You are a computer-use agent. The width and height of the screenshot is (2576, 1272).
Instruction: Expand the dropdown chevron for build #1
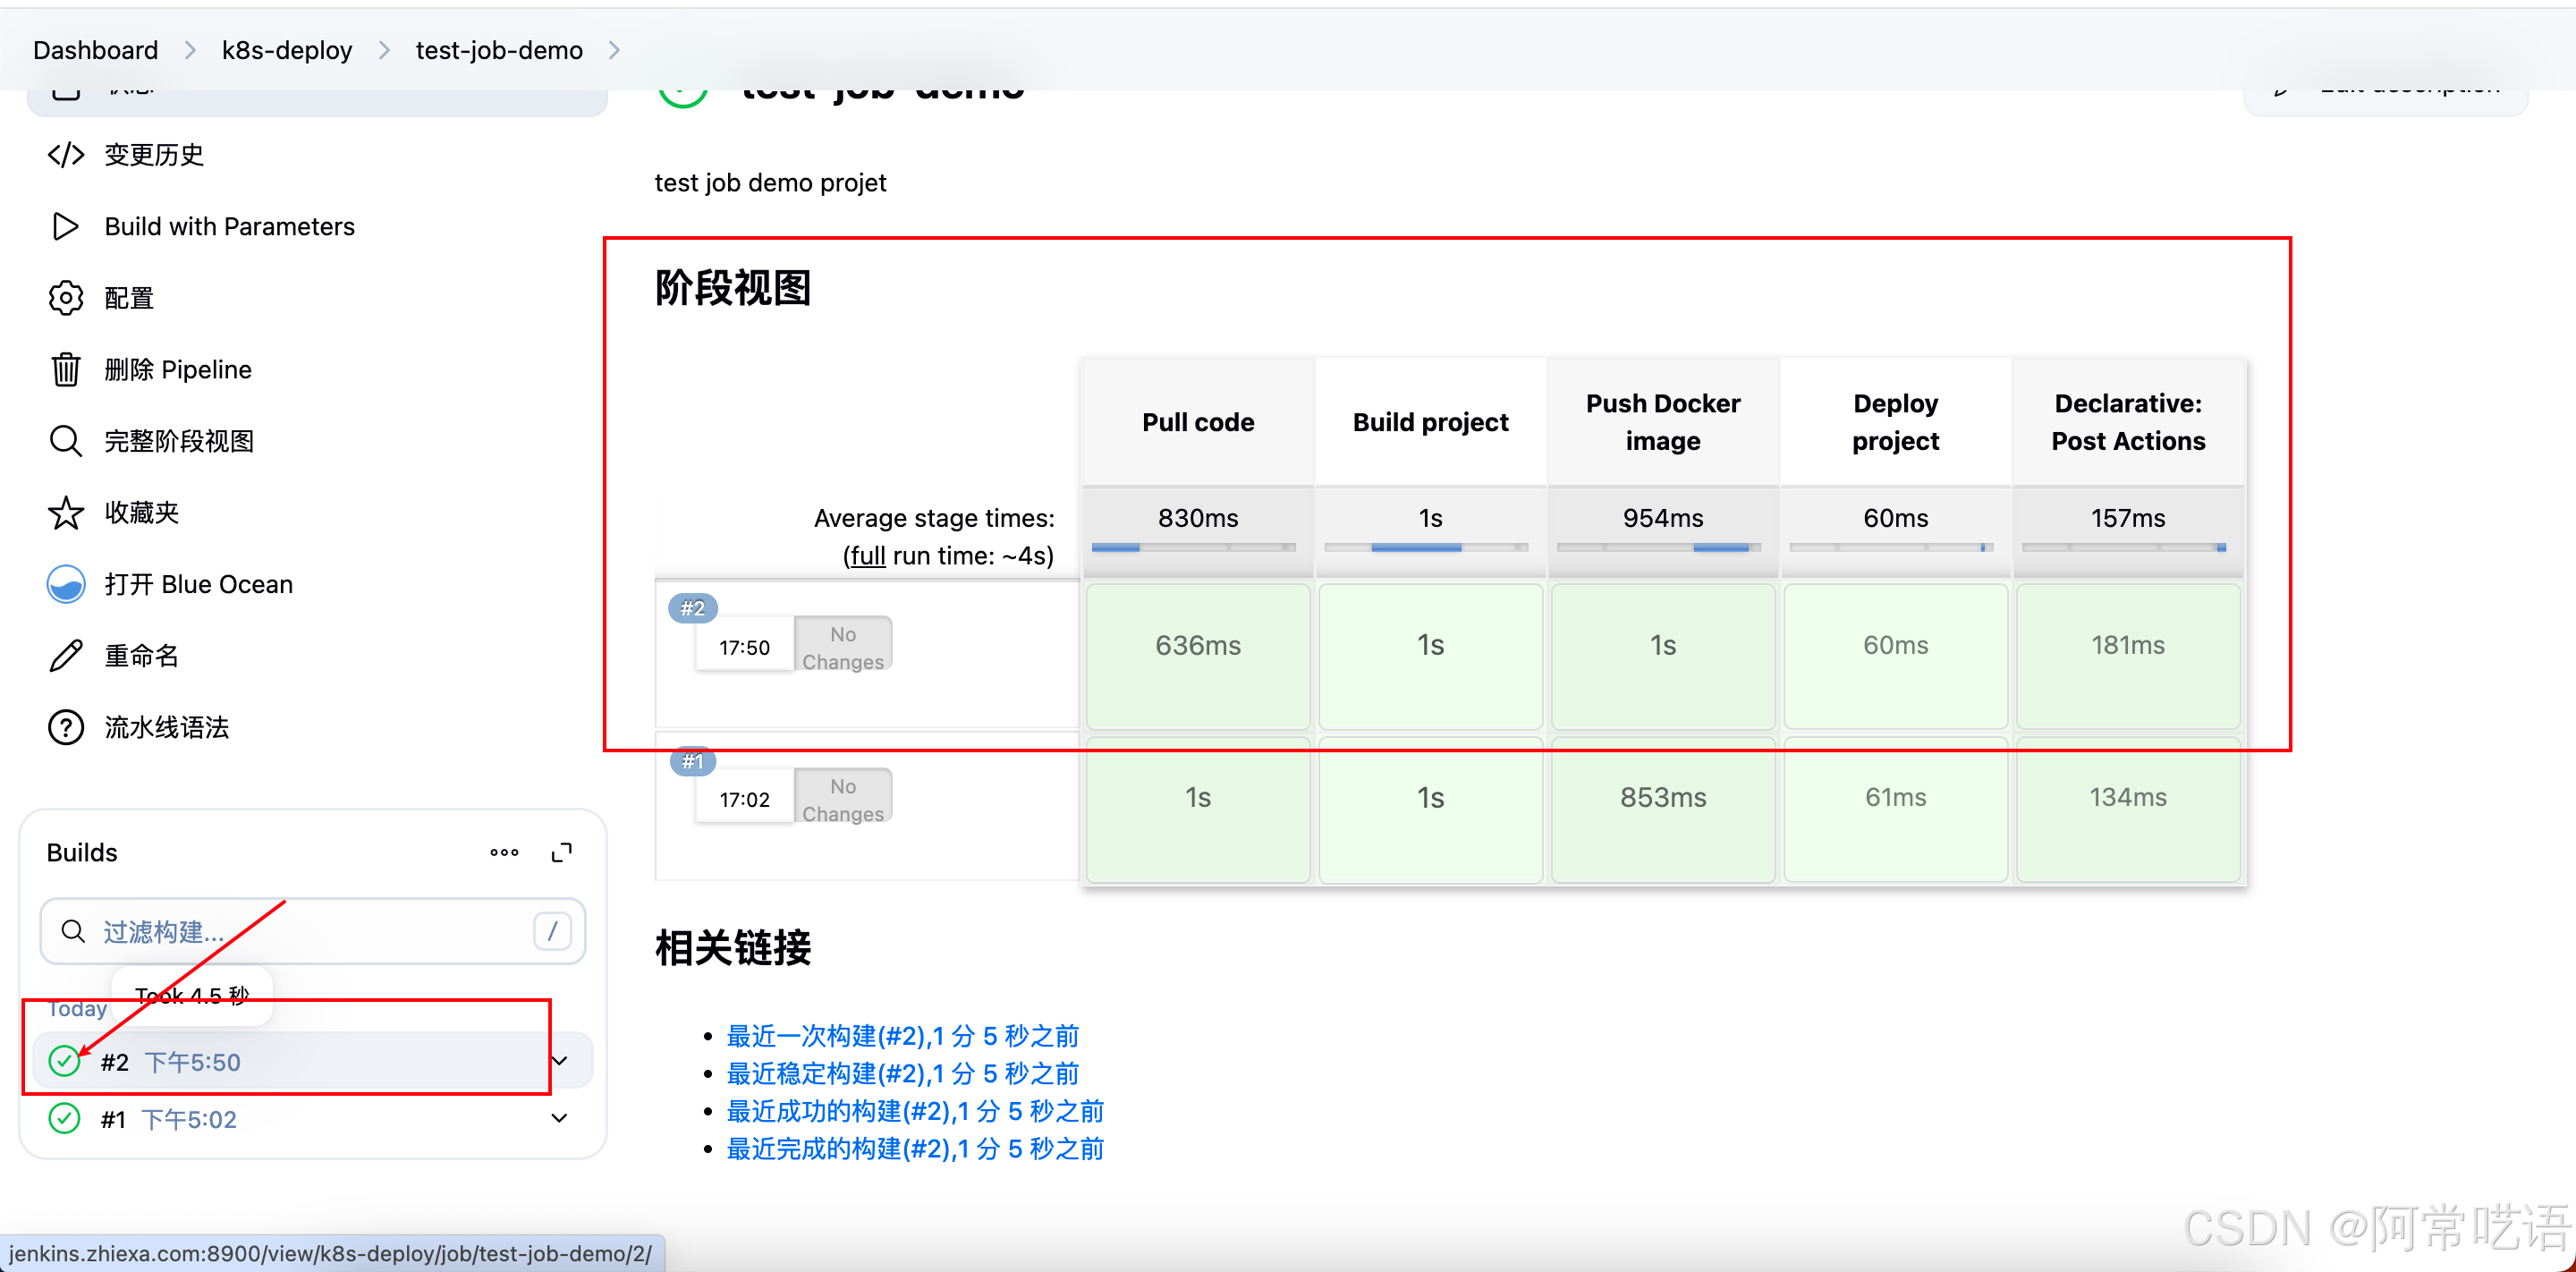pyautogui.click(x=560, y=1118)
